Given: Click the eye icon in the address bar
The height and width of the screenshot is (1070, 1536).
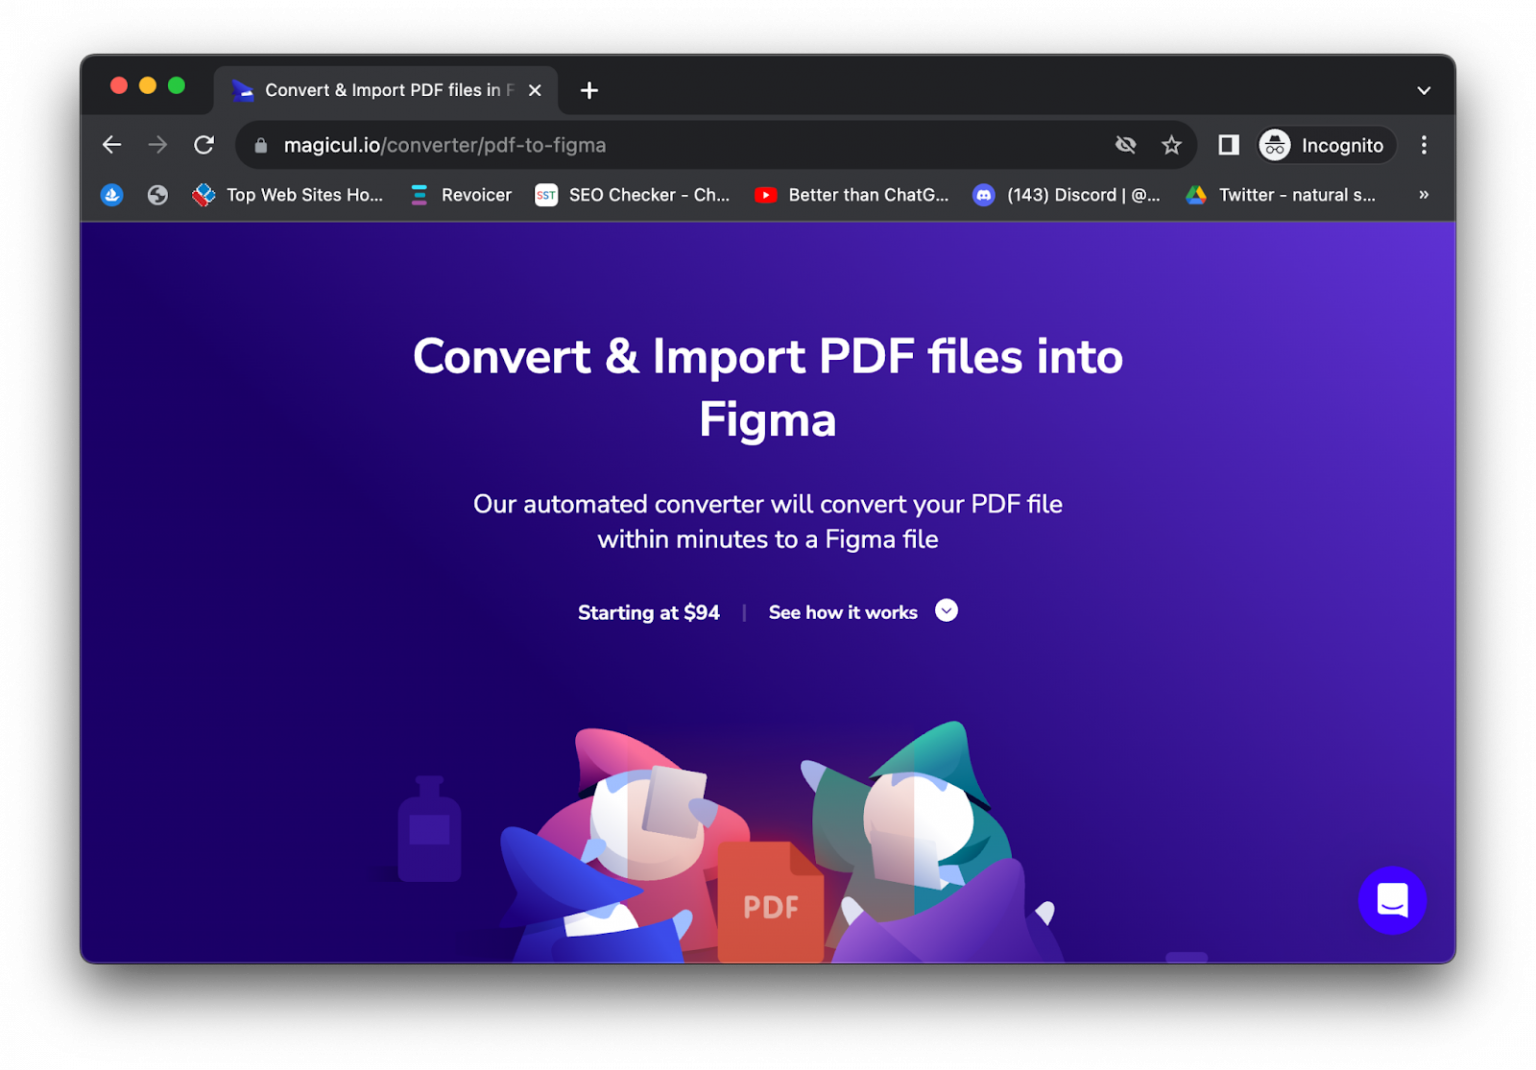Looking at the screenshot, I should tap(1126, 144).
